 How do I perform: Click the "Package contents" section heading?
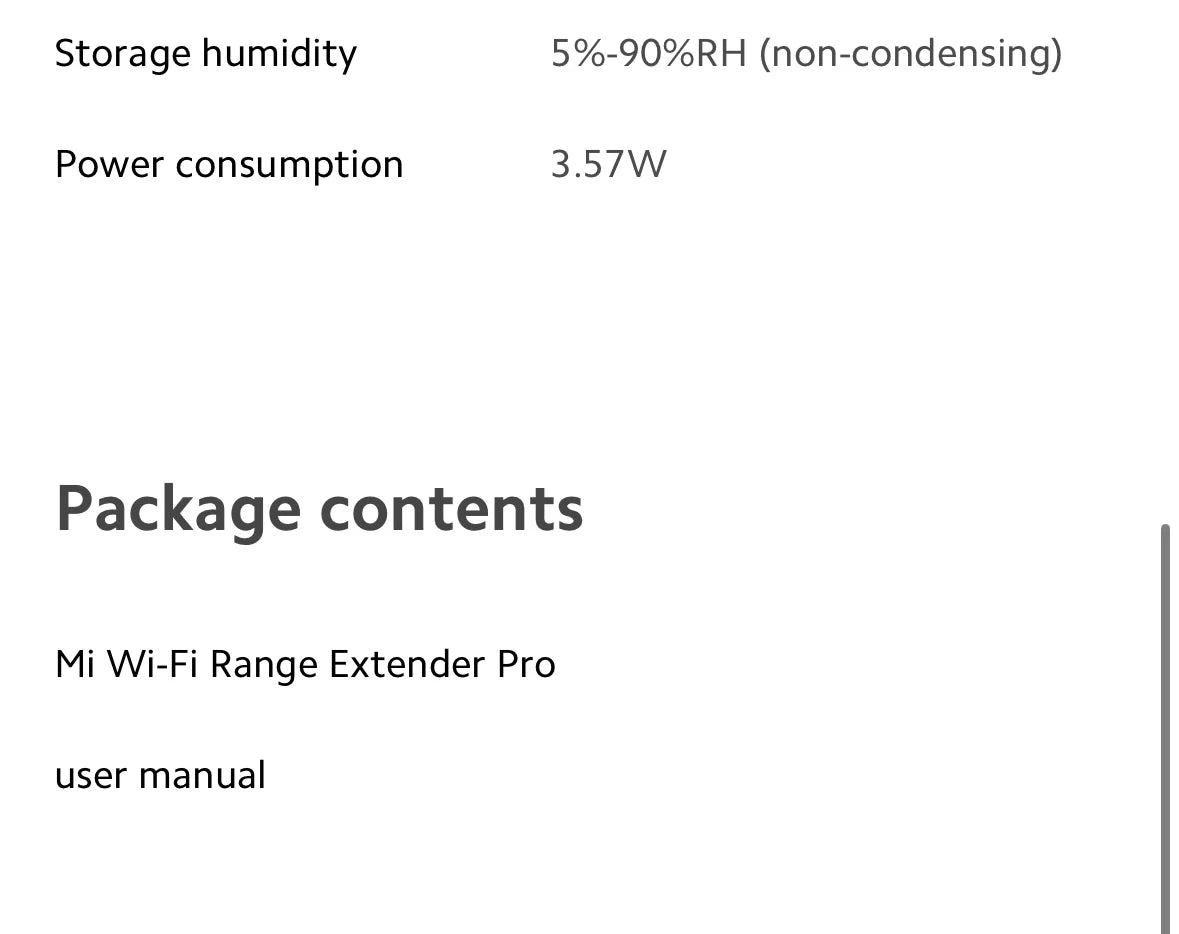(x=319, y=508)
